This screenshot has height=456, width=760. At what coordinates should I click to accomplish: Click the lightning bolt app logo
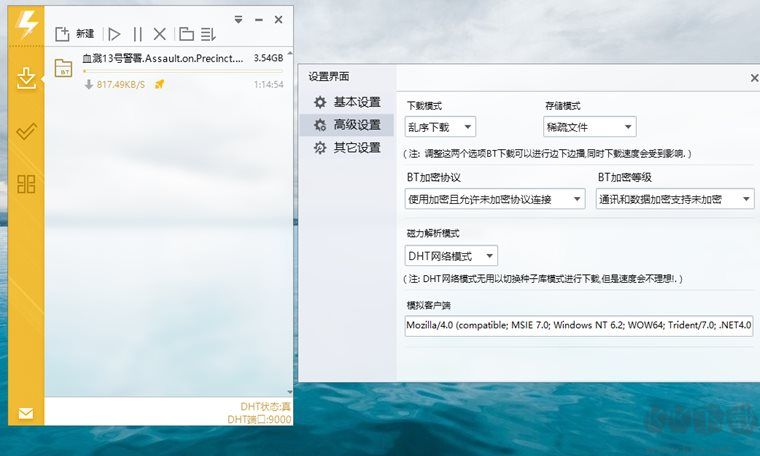click(x=26, y=24)
